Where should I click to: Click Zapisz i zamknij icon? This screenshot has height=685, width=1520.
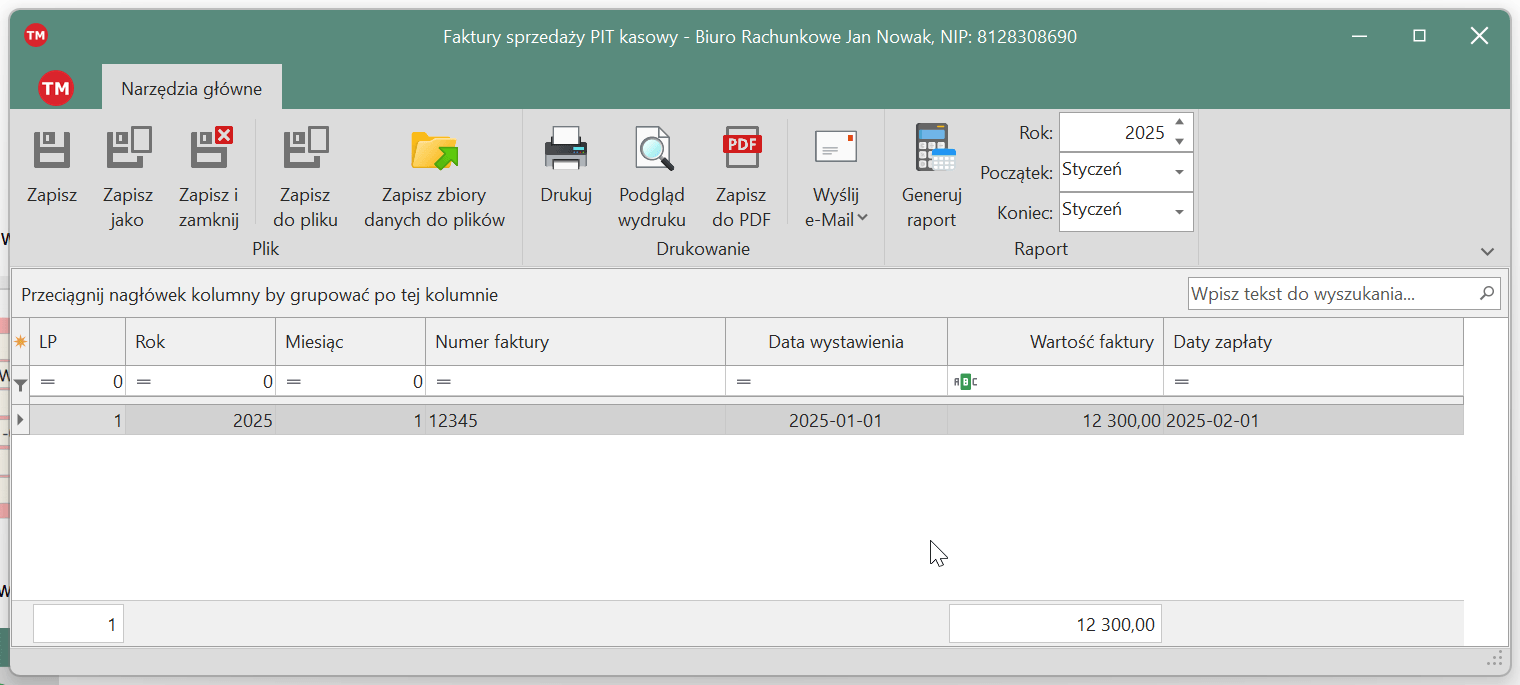pos(209,150)
